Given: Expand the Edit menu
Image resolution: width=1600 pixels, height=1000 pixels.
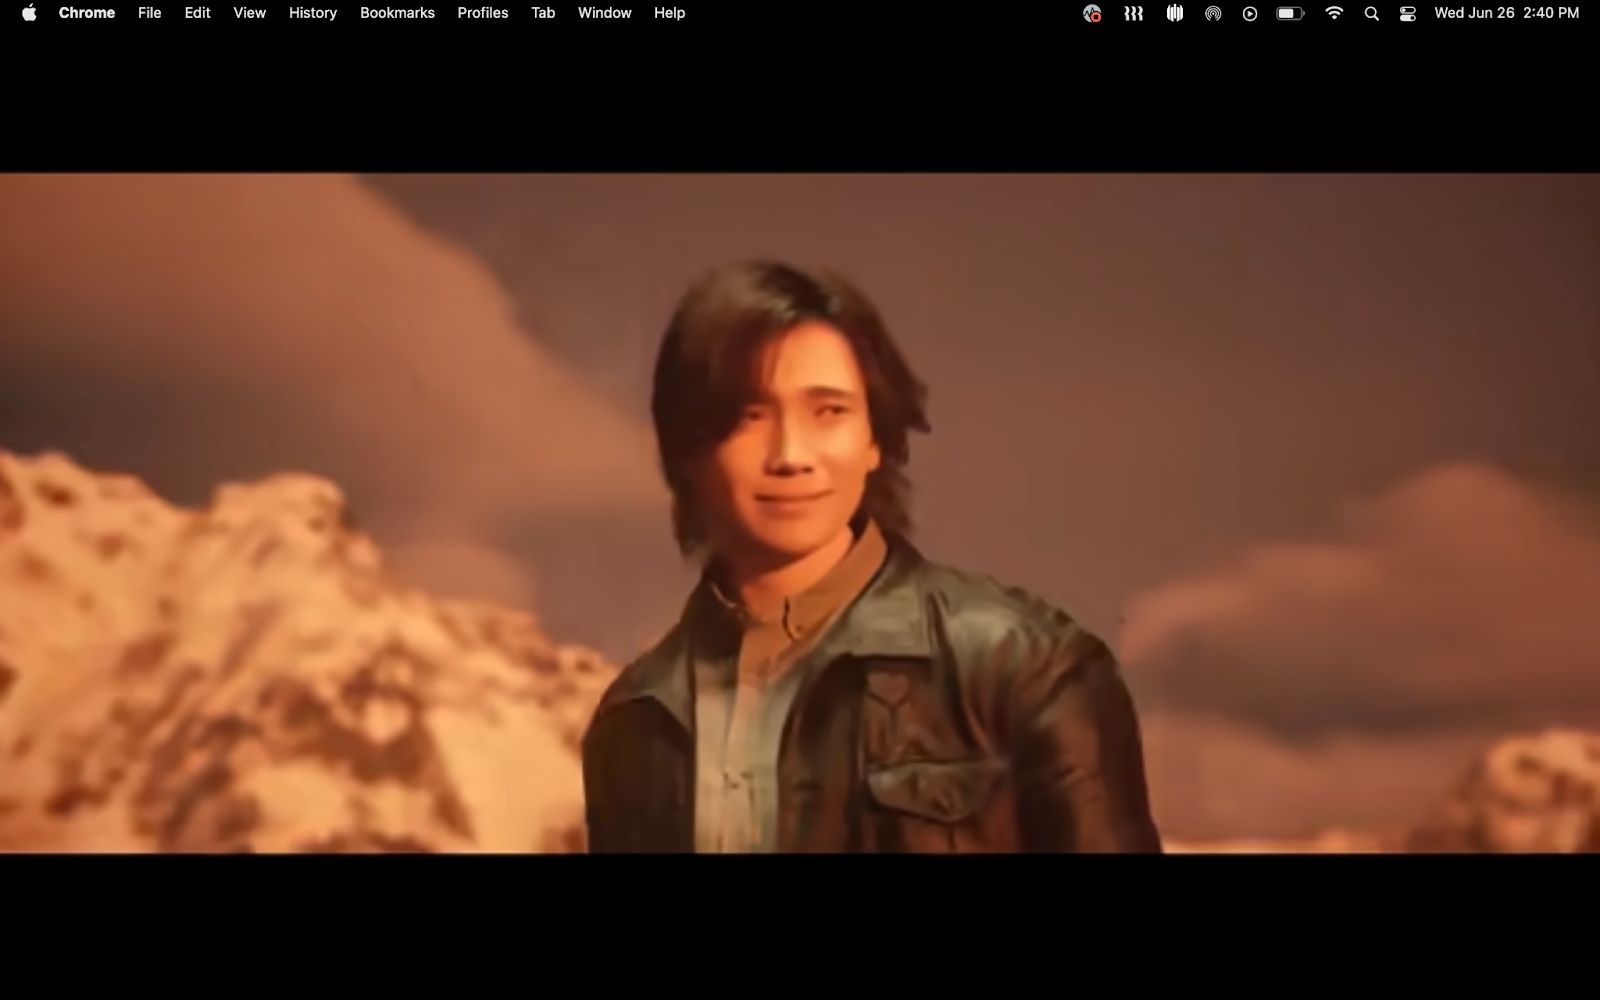Looking at the screenshot, I should click(197, 13).
